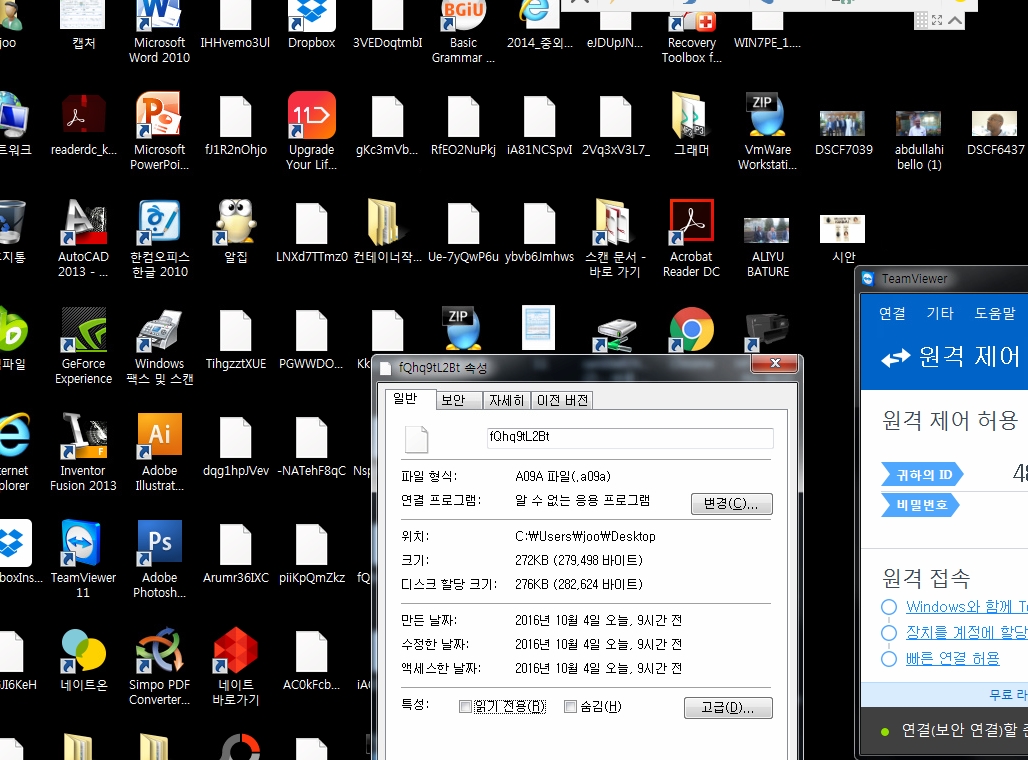Viewport: 1028px width, 760px height.
Task: Select the 장치를 계정에 할당 radio option
Action: click(889, 633)
